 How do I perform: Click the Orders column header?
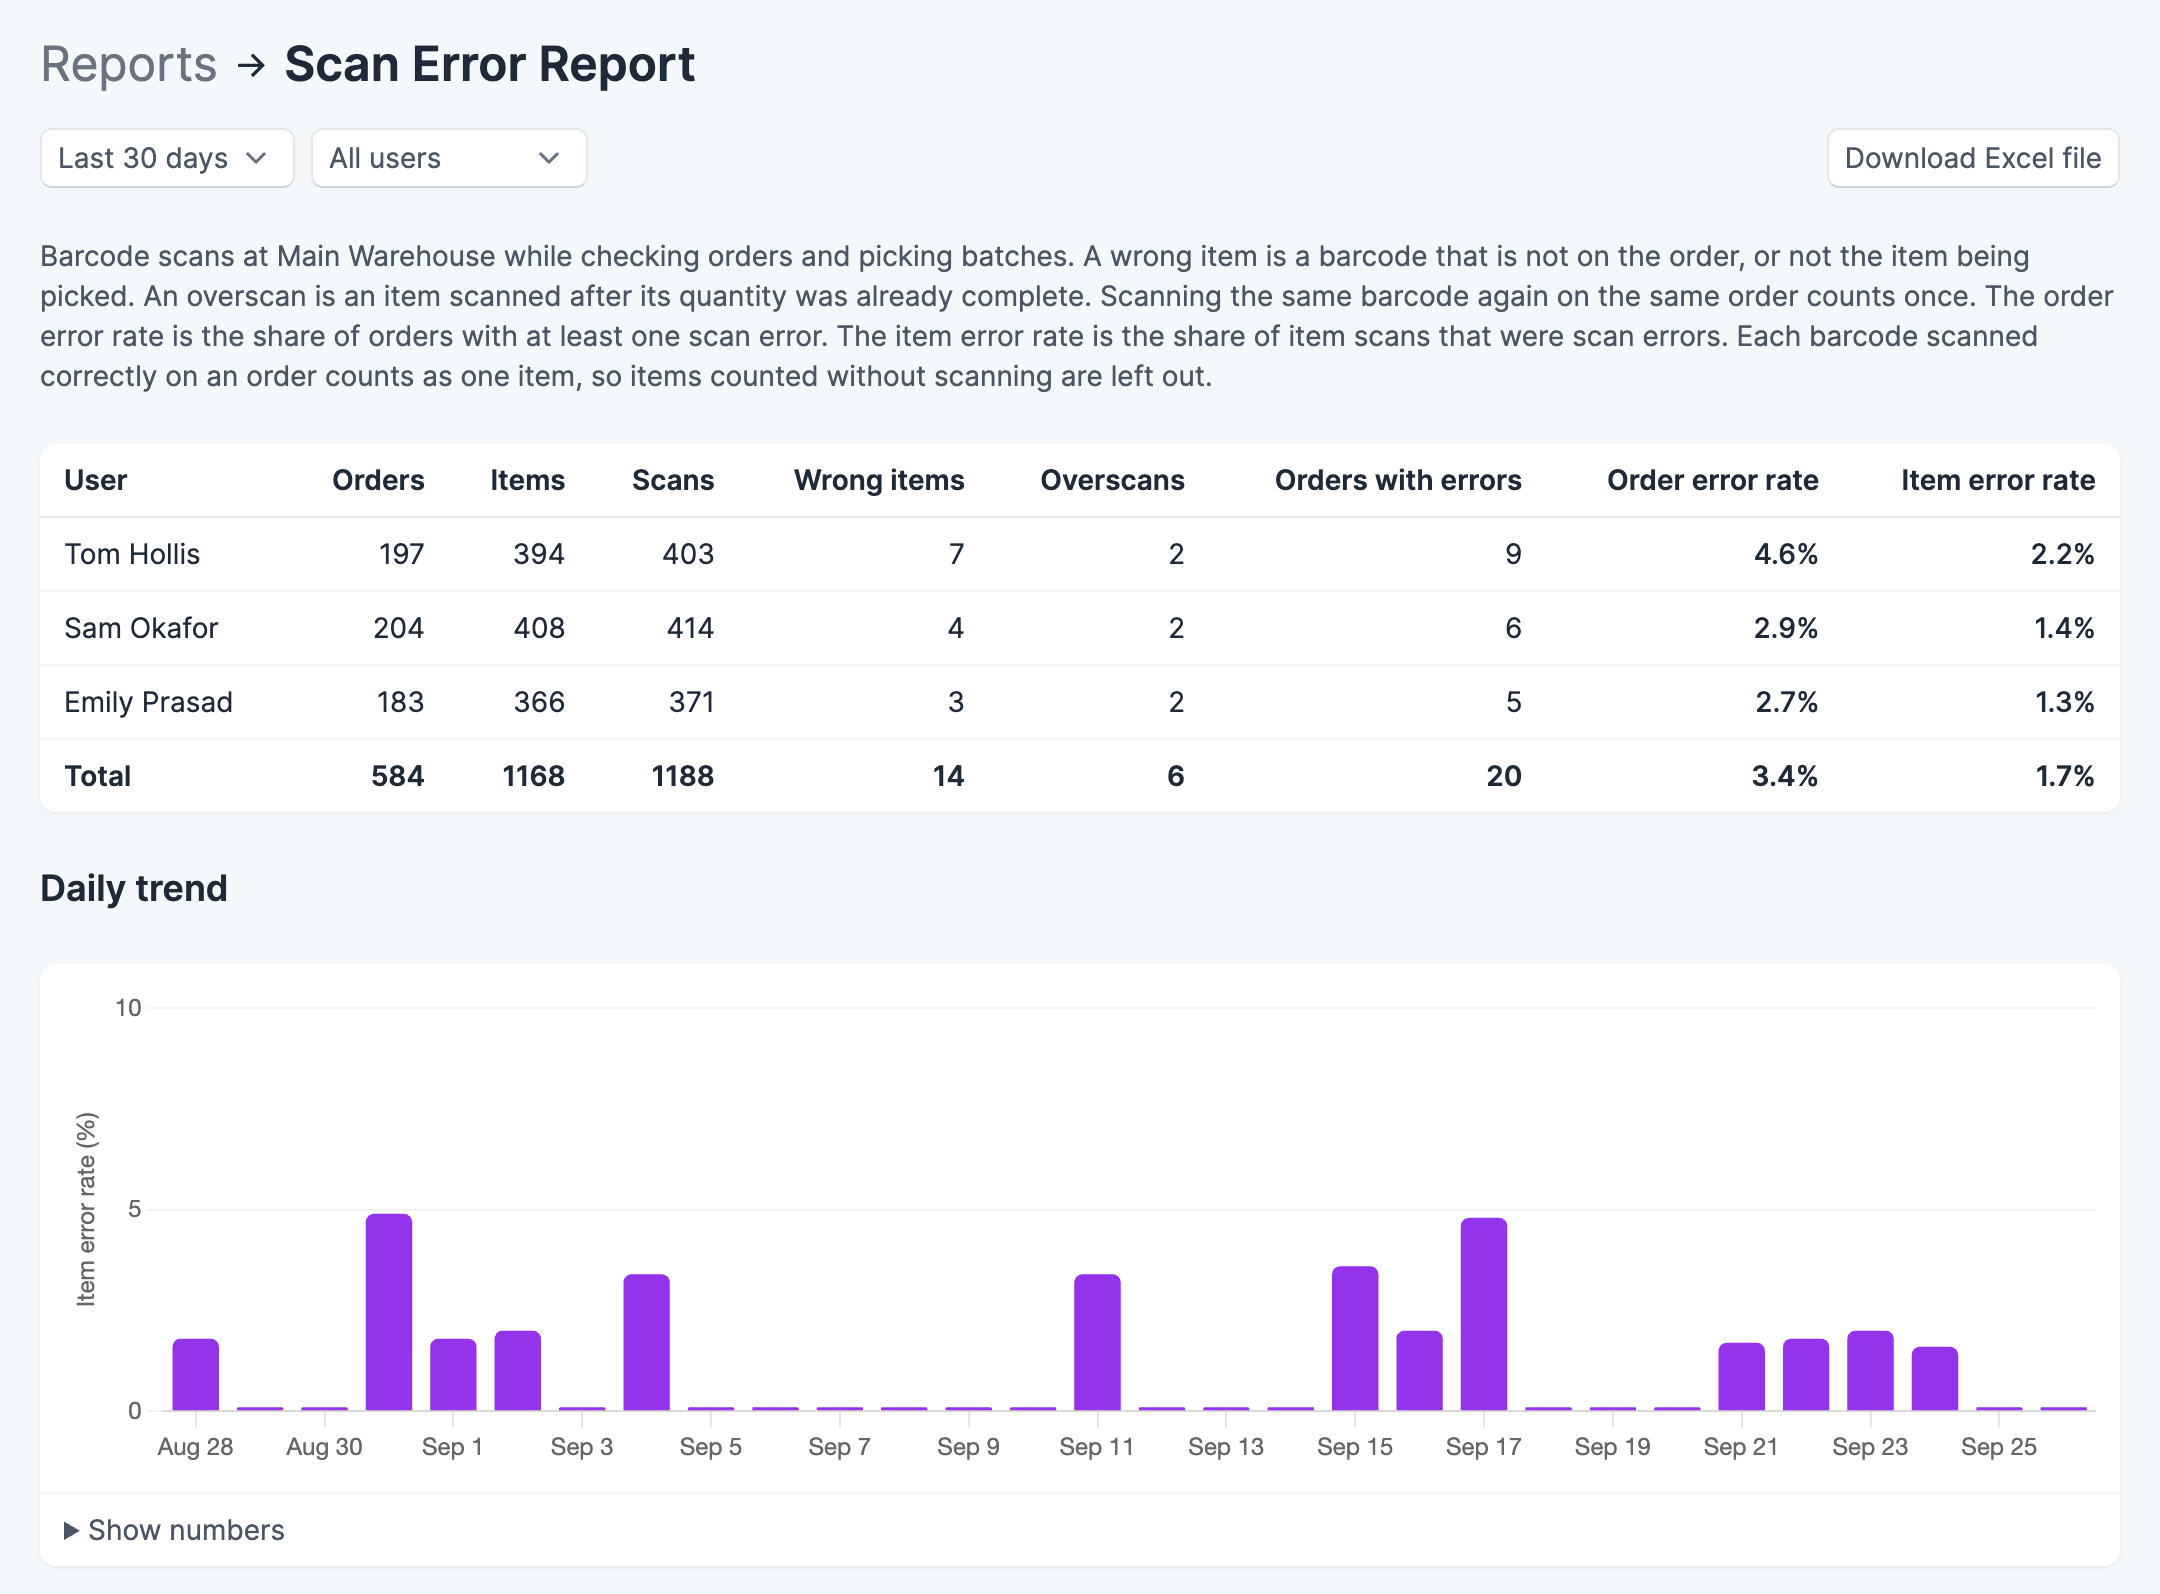click(378, 480)
